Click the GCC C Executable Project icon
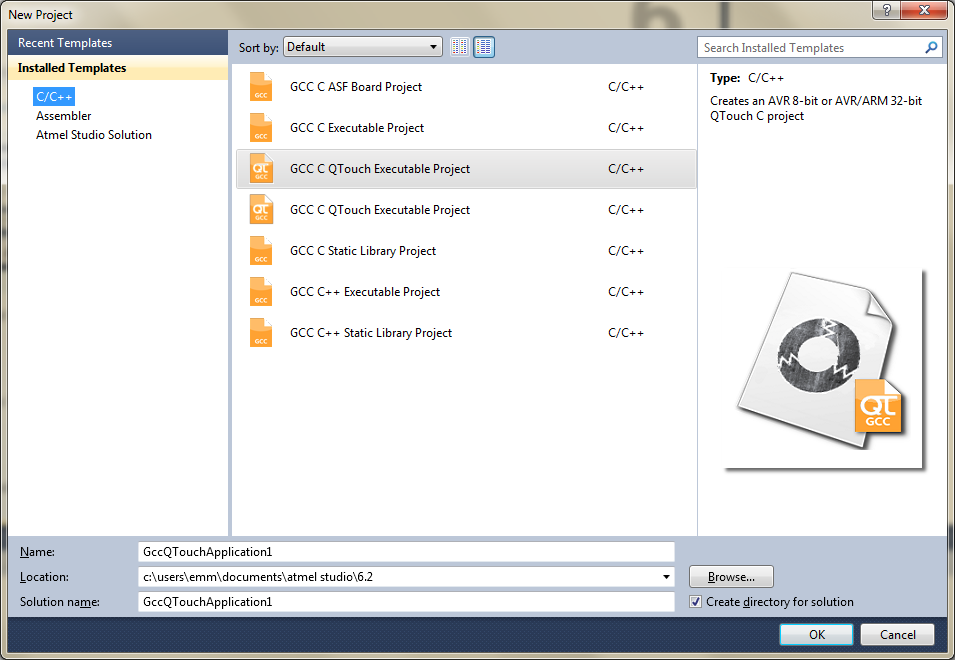Image resolution: width=956 pixels, height=660 pixels. (261, 127)
